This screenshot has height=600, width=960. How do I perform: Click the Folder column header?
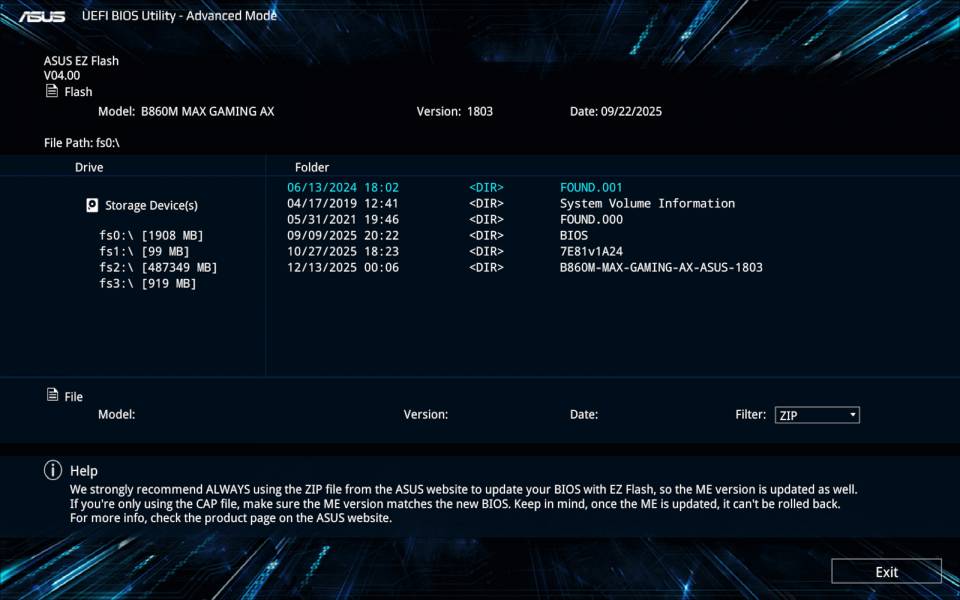[312, 167]
